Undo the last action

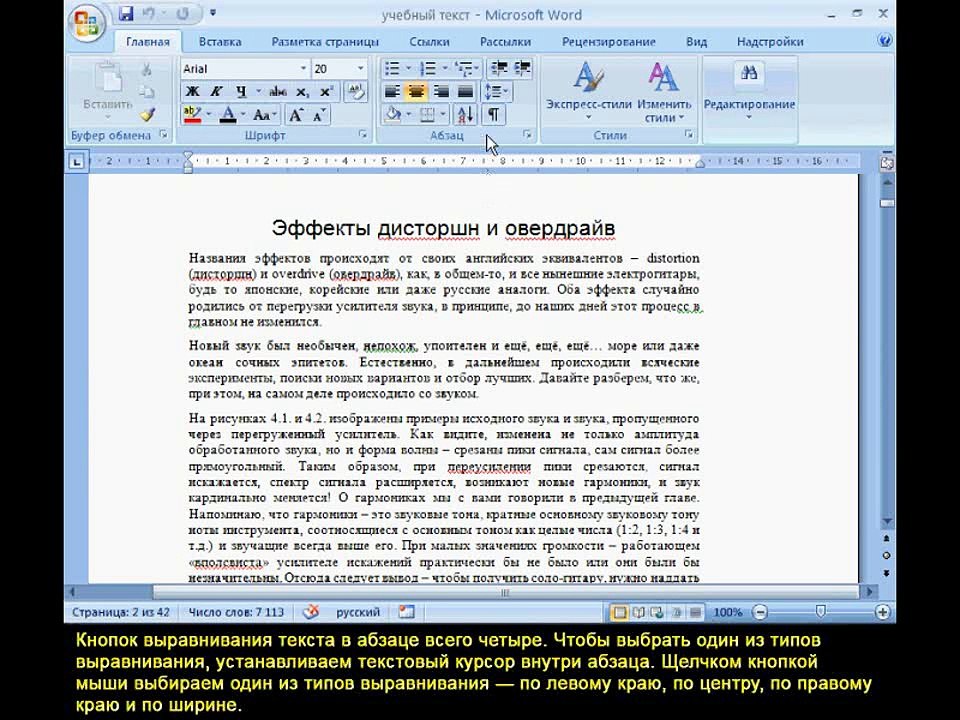pyautogui.click(x=149, y=13)
